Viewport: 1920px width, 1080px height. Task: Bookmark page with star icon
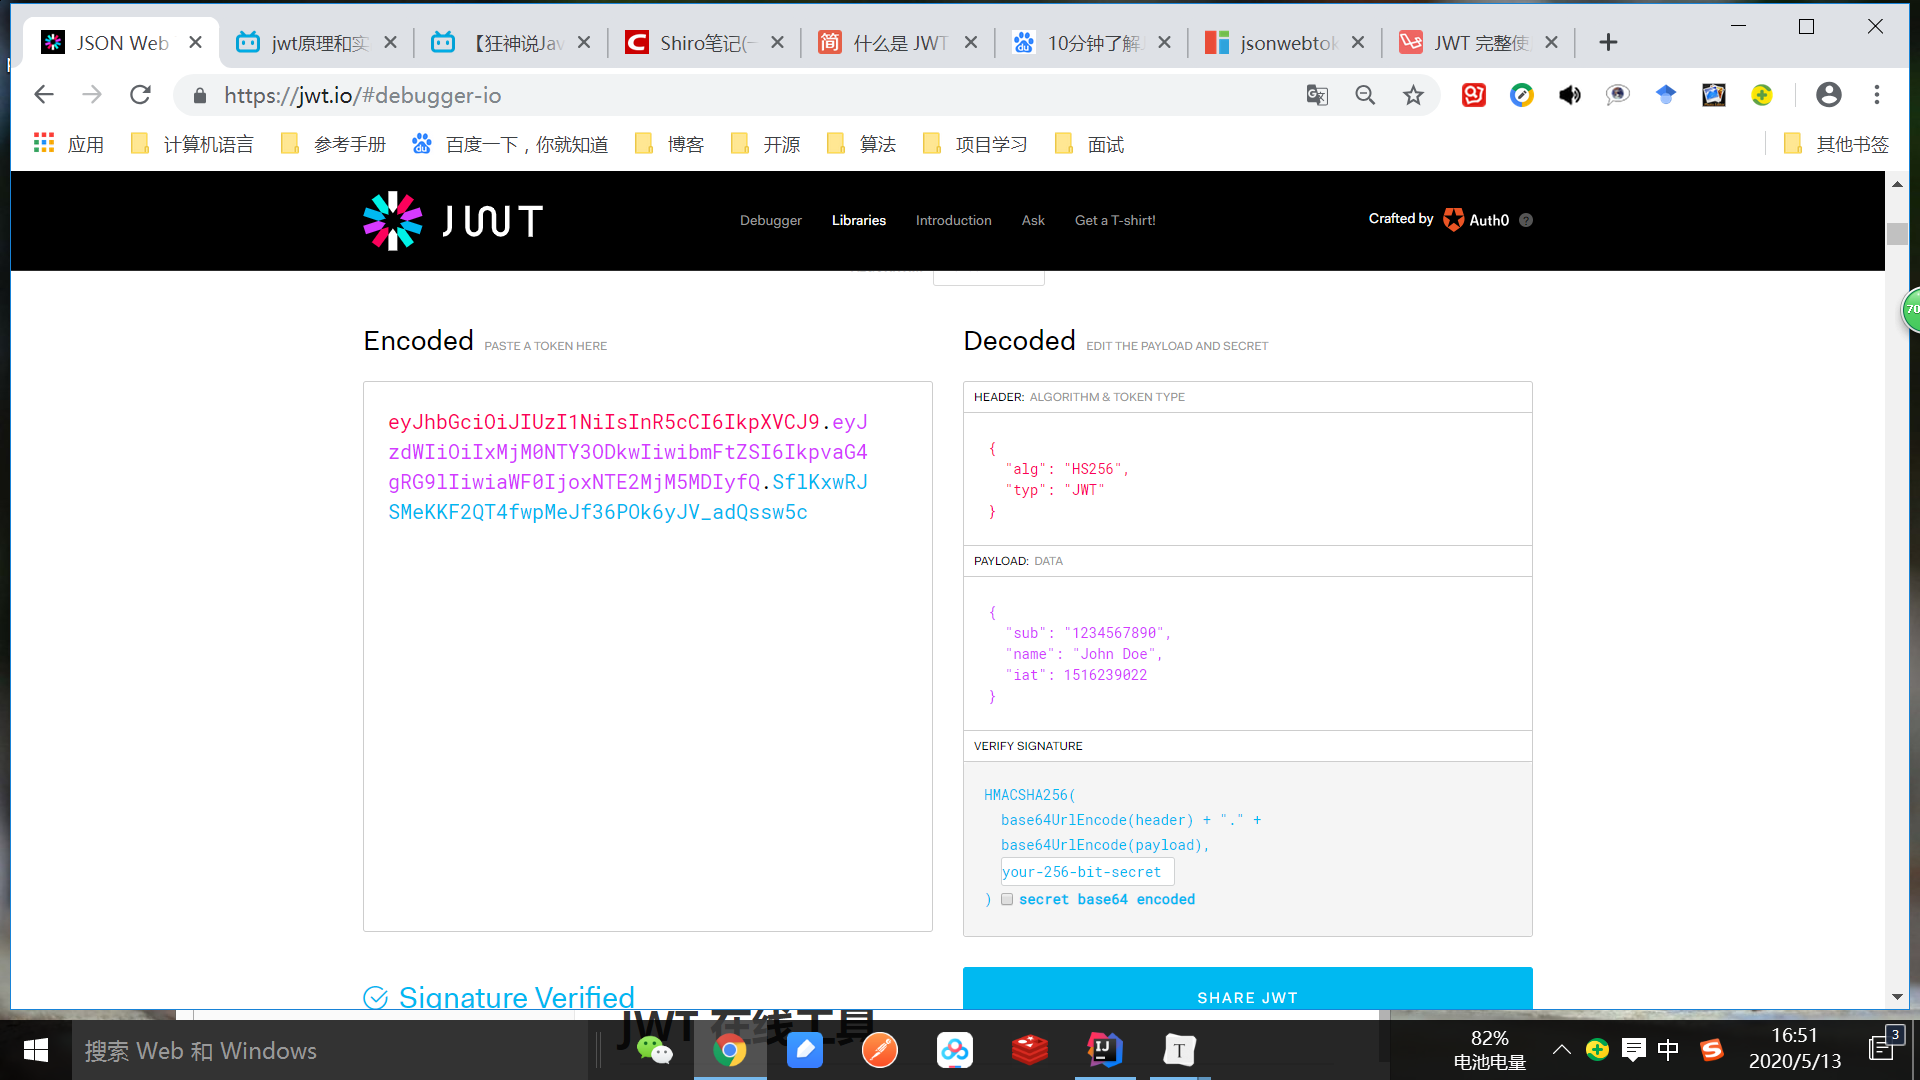1413,95
